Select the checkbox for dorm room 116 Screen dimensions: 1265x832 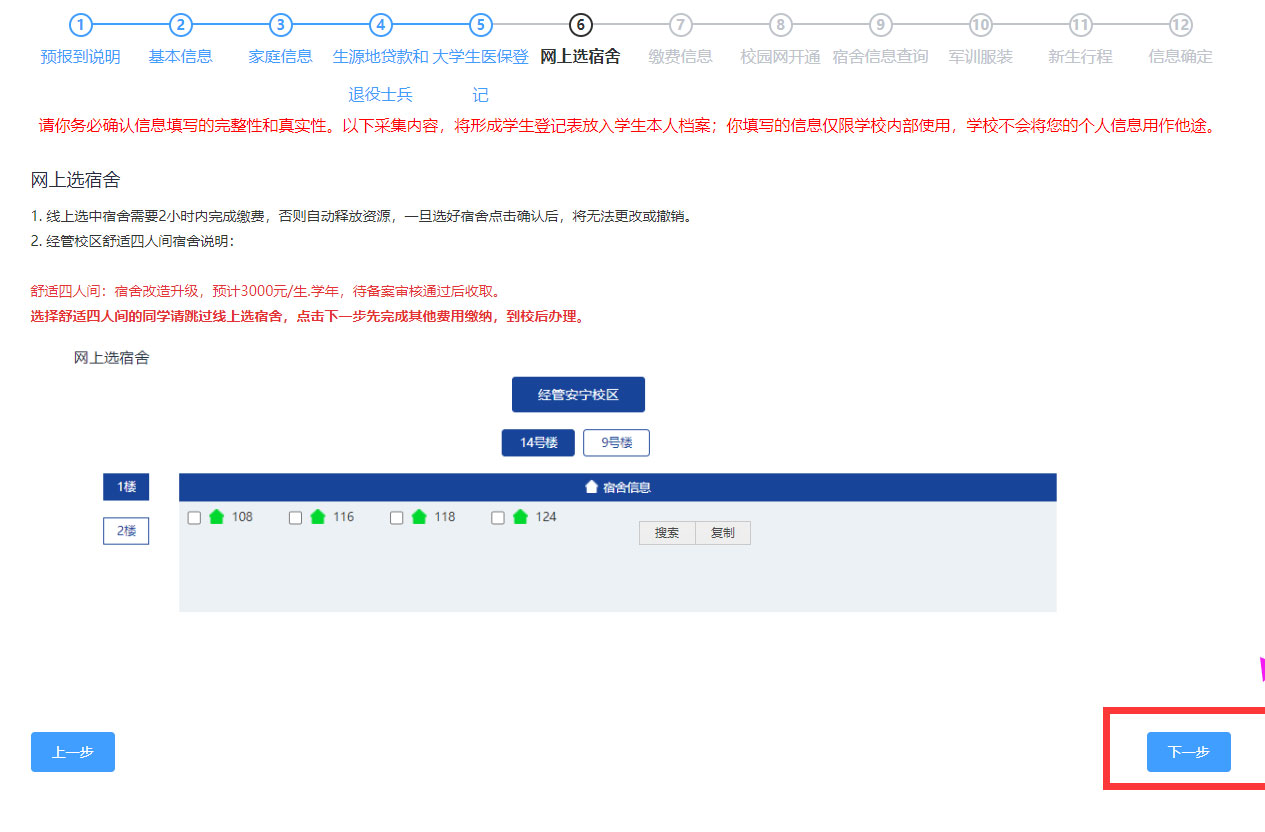295,518
